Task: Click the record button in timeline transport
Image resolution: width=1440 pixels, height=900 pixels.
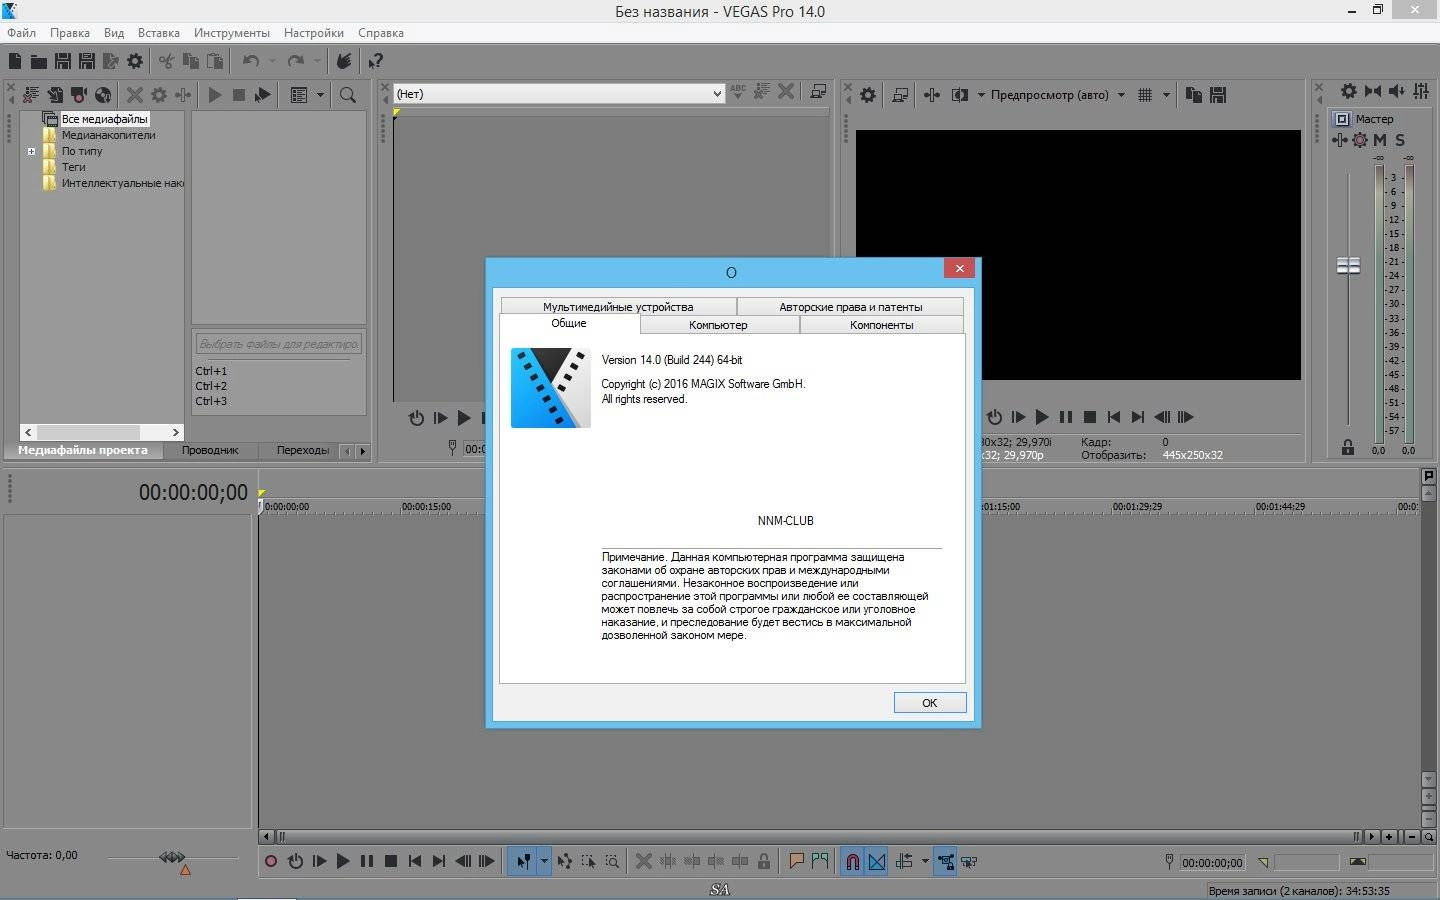Action: point(270,861)
